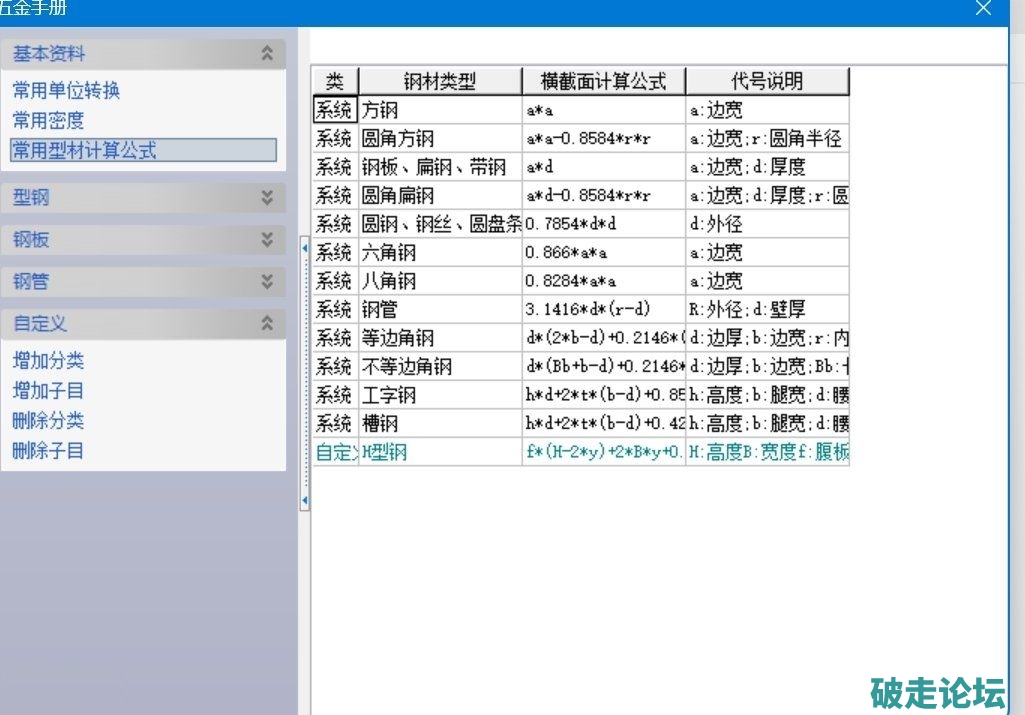Open 常用单位转换 page
Screen dimensions: 1025x715
pyautogui.click(x=66, y=90)
